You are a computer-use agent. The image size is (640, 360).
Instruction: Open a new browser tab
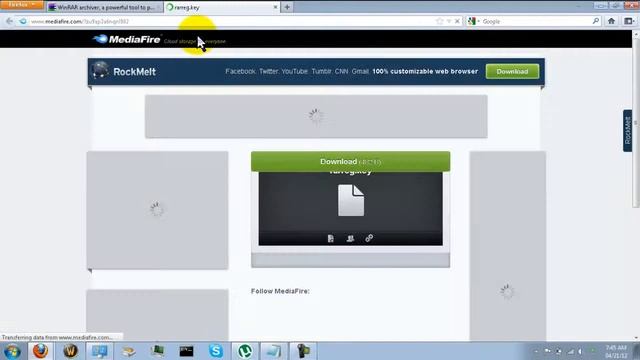click(x=287, y=7)
